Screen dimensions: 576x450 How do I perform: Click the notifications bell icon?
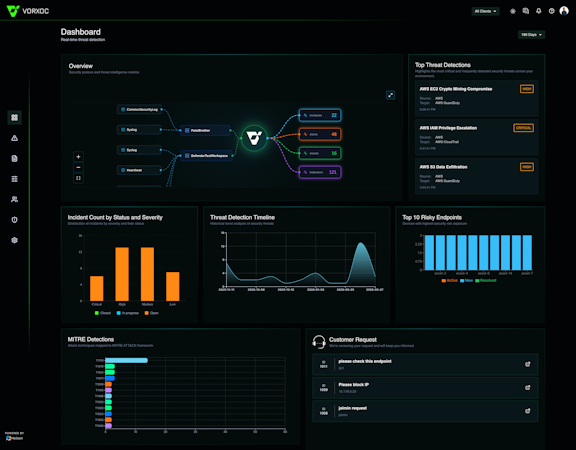point(539,11)
